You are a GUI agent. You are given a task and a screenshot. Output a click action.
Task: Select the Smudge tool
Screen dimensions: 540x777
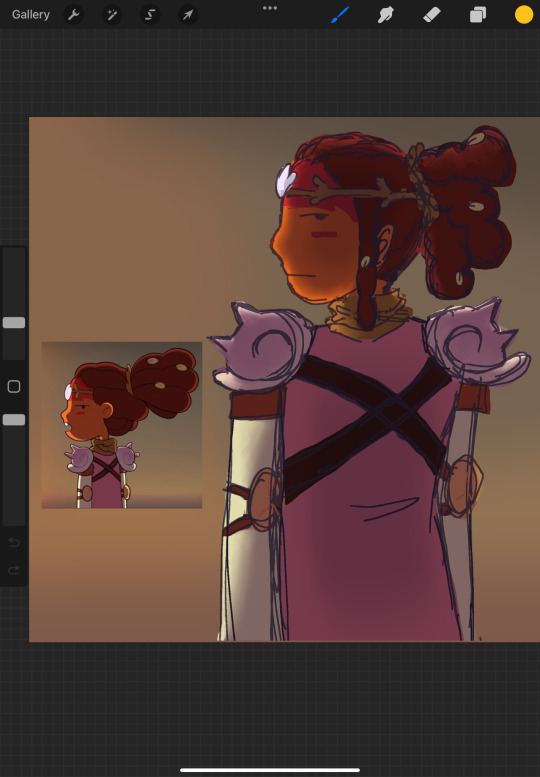coord(385,15)
